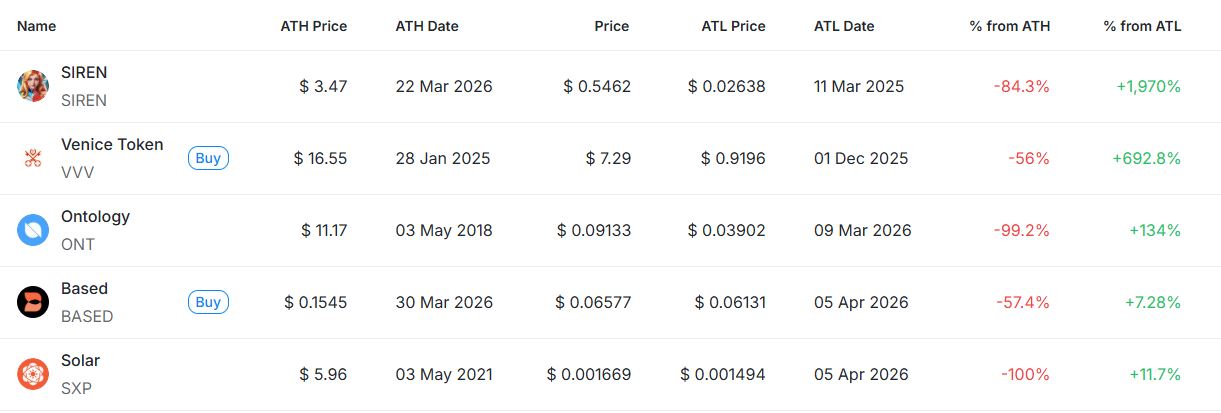
Task: Sort table by Price column header
Action: point(612,26)
